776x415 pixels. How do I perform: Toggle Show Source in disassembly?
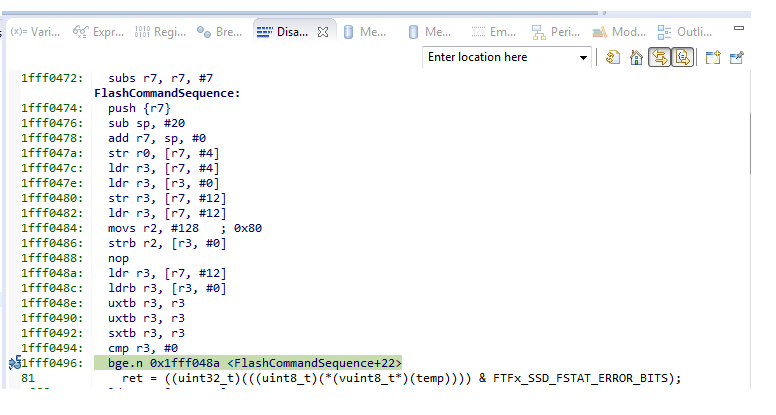[682, 58]
